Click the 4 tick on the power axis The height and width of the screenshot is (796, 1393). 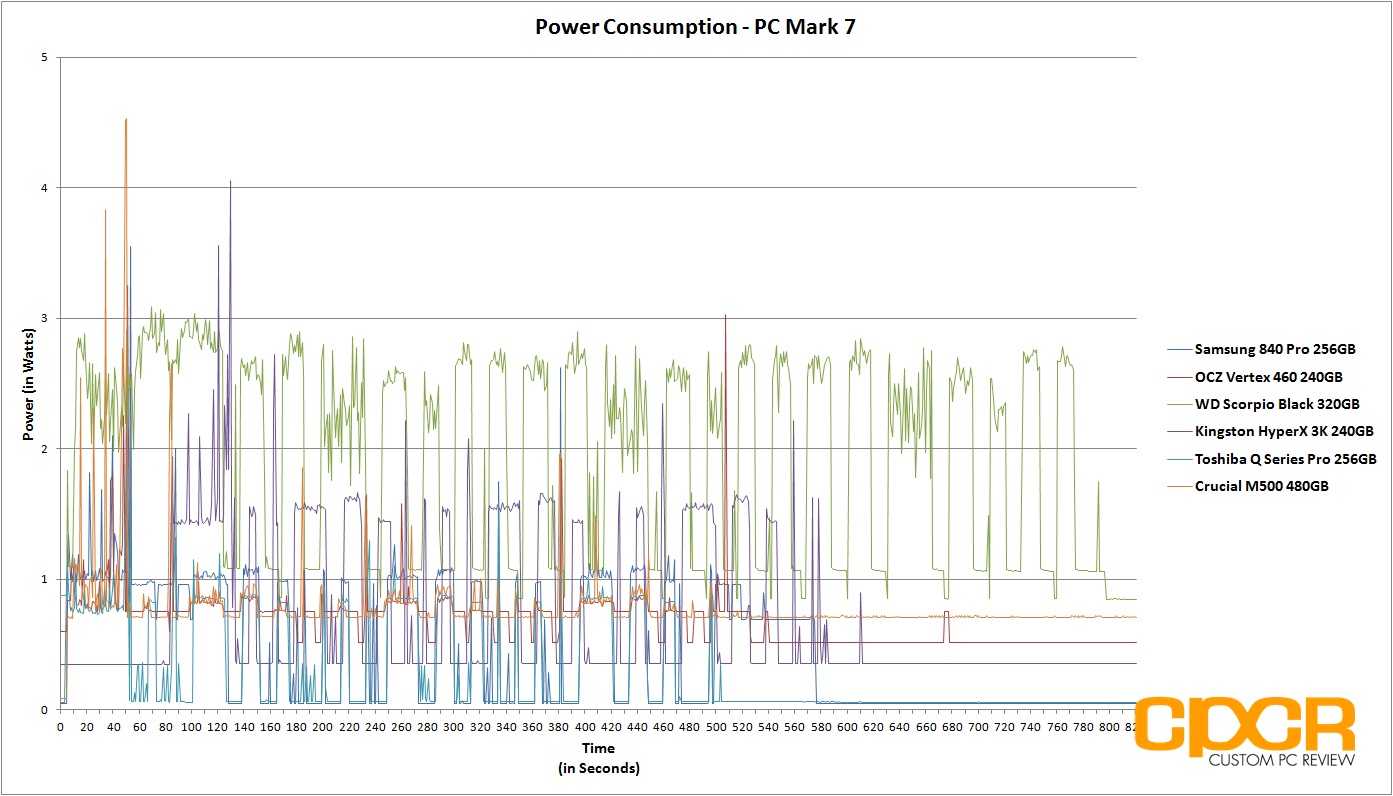click(45, 188)
